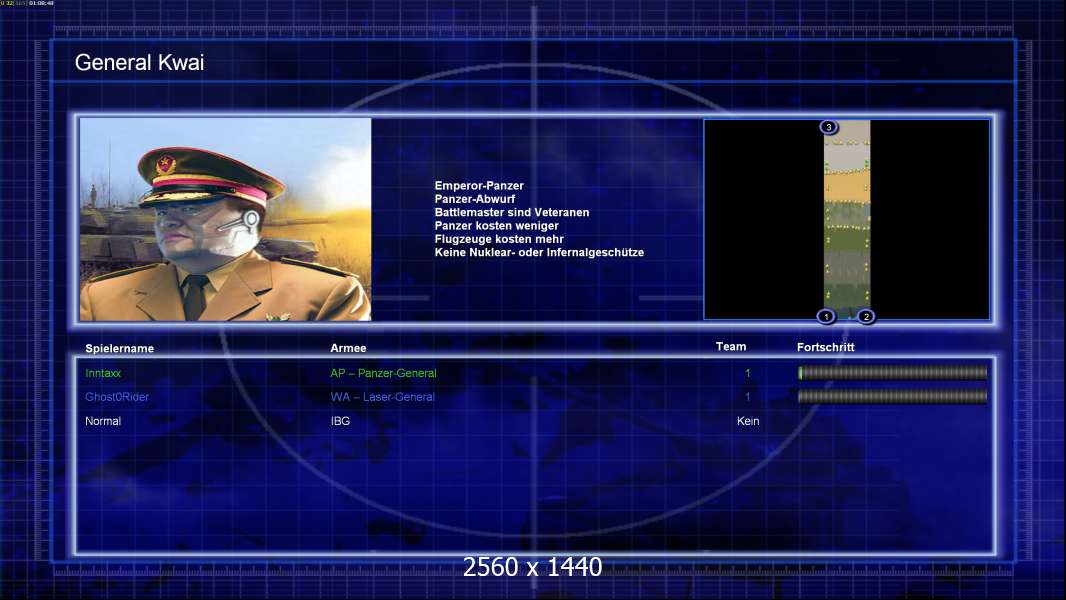1066x600 pixels.
Task: Click start position marker 2 on minimap
Action: (865, 316)
